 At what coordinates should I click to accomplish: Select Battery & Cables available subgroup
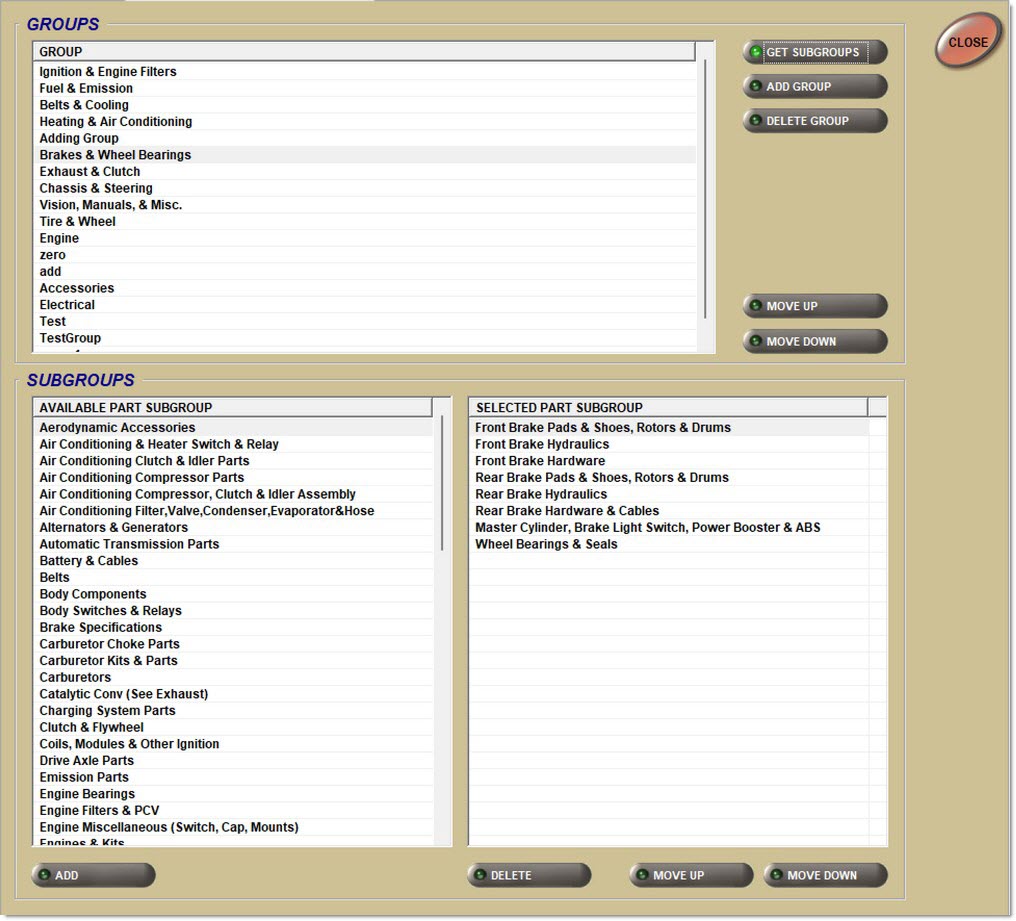click(89, 561)
